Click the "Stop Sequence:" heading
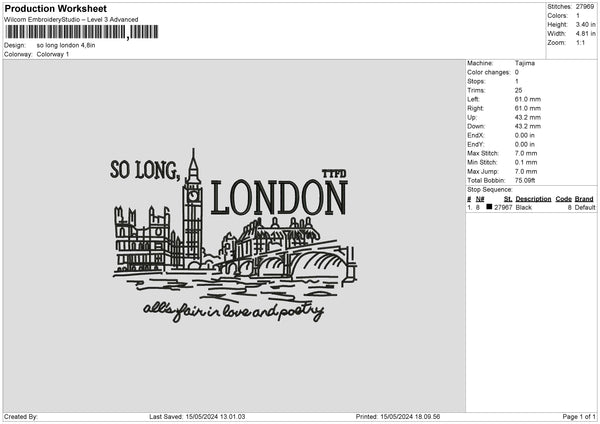600x424 pixels. [x=489, y=190]
